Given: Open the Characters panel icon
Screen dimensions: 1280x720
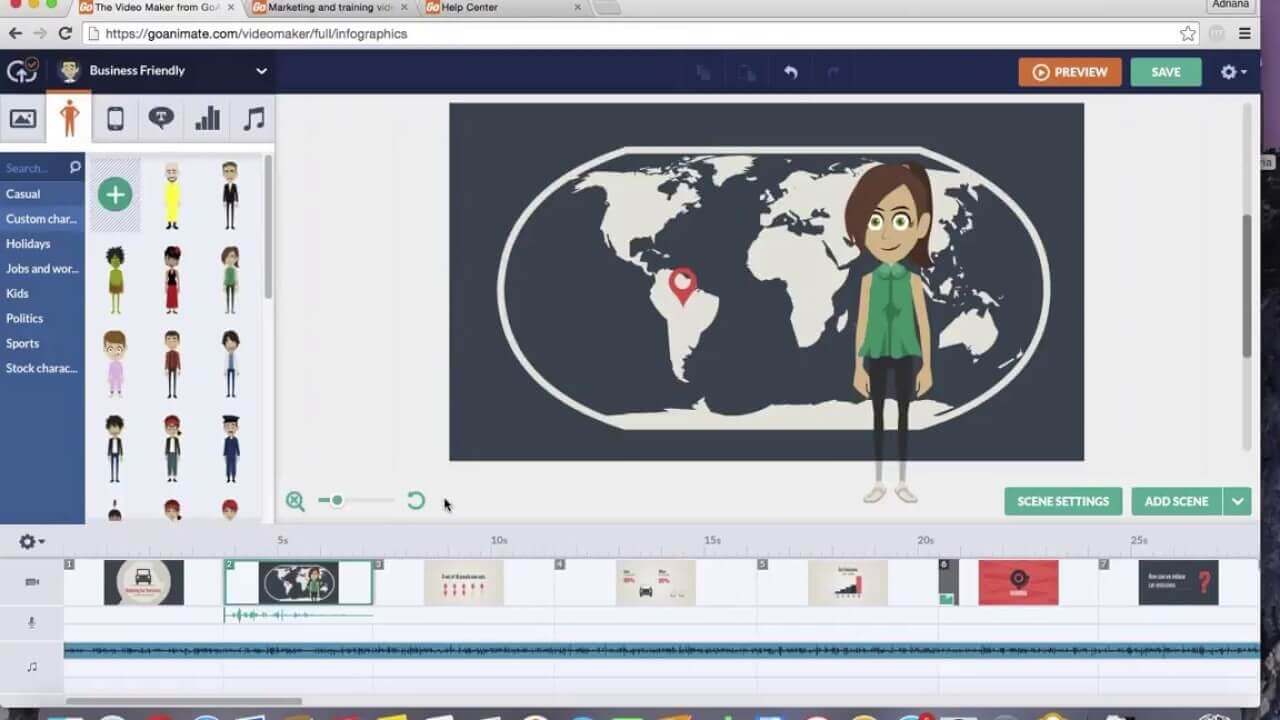Looking at the screenshot, I should (x=69, y=118).
